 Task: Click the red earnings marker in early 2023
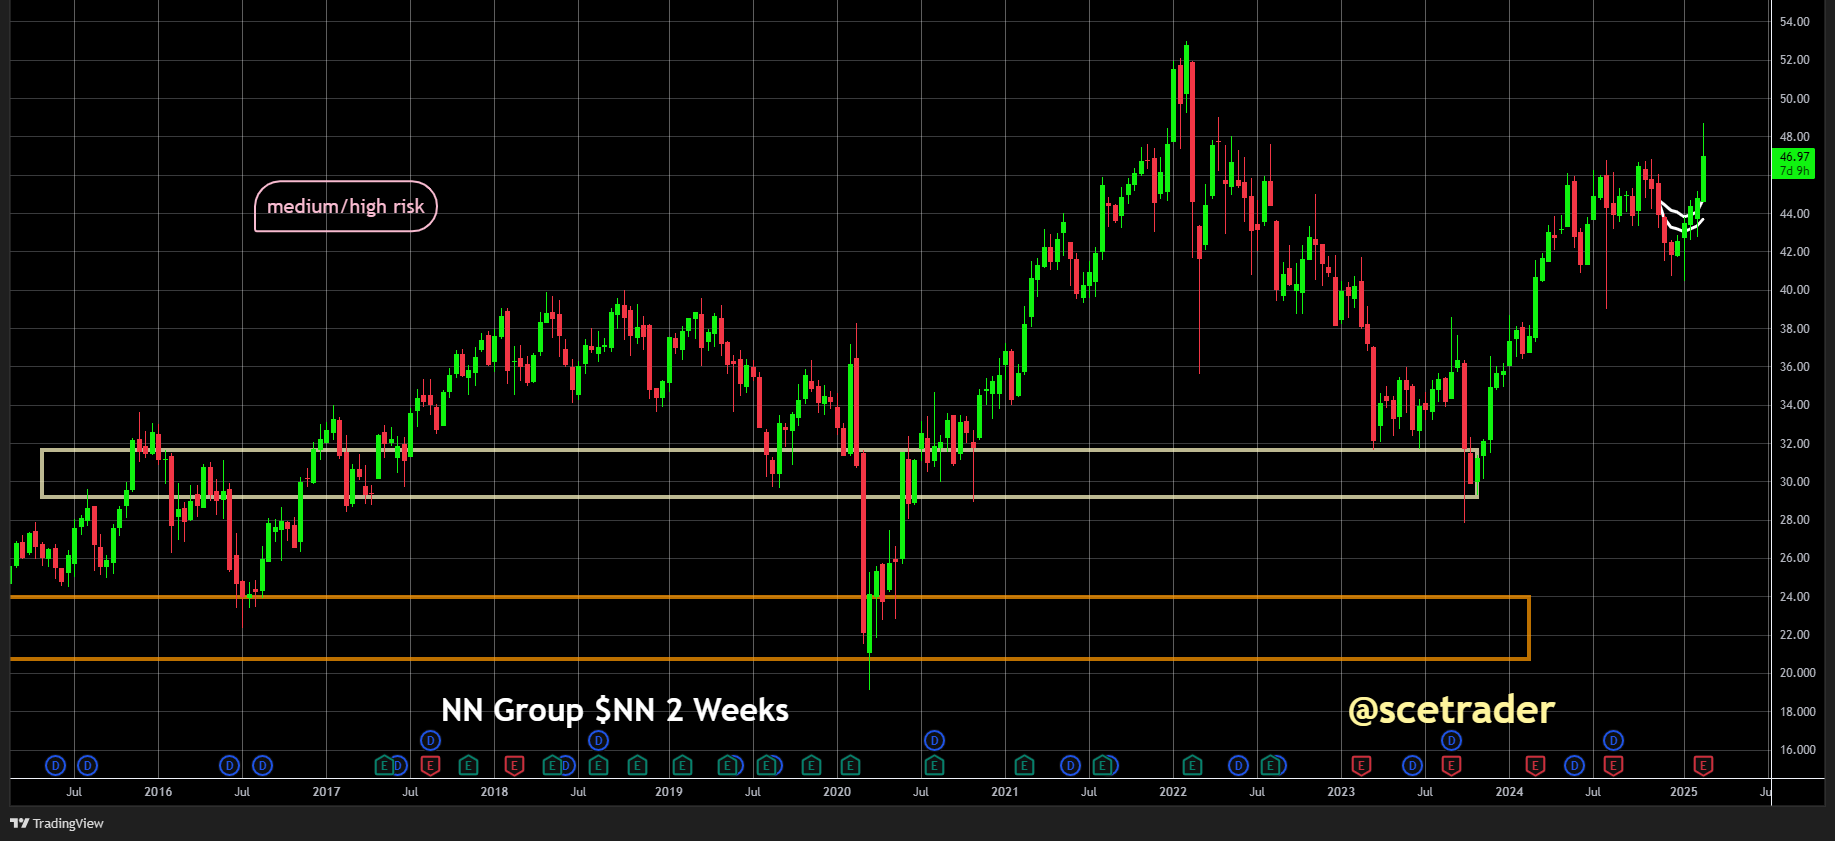pos(1360,765)
